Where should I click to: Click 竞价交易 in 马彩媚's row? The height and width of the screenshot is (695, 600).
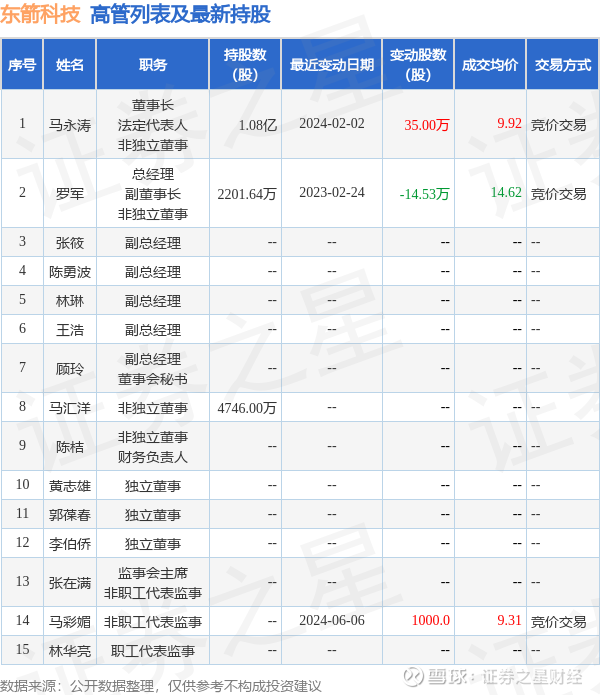(x=558, y=622)
